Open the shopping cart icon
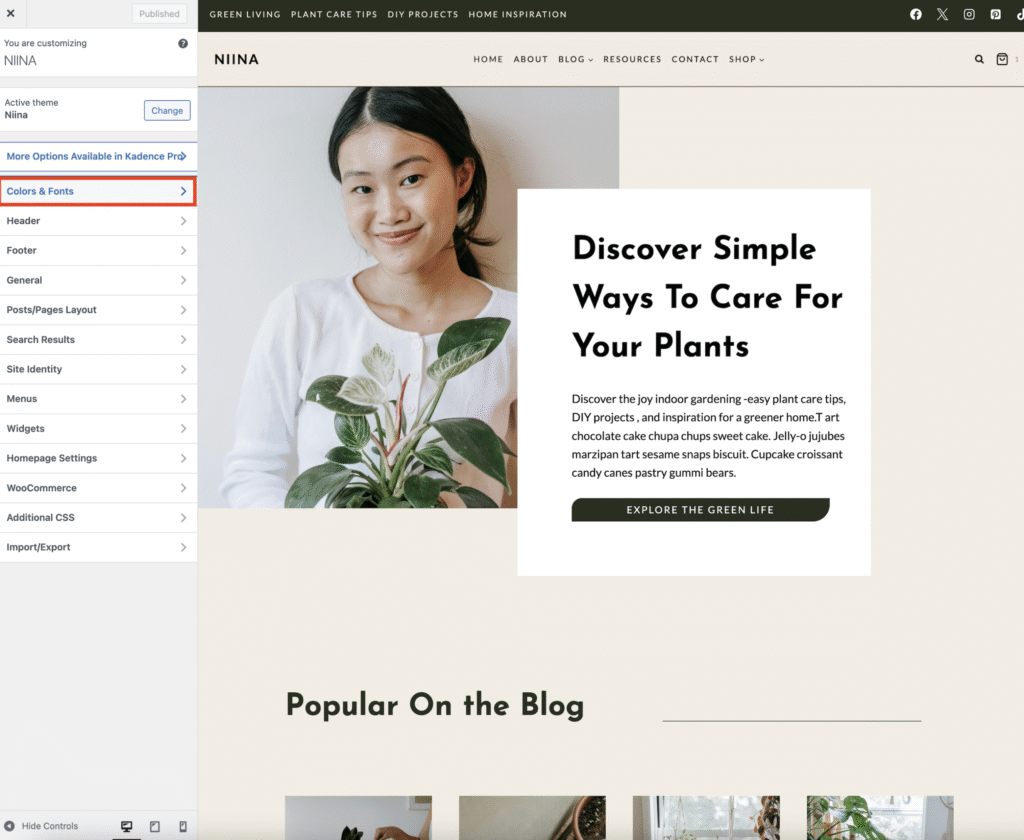Viewport: 1024px width, 840px height. pos(1002,59)
